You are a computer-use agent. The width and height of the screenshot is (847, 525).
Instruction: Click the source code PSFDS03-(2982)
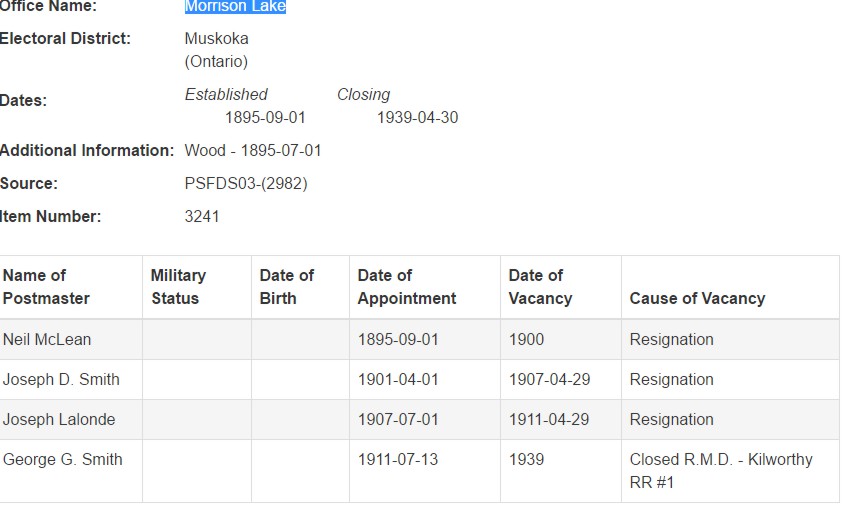(246, 184)
